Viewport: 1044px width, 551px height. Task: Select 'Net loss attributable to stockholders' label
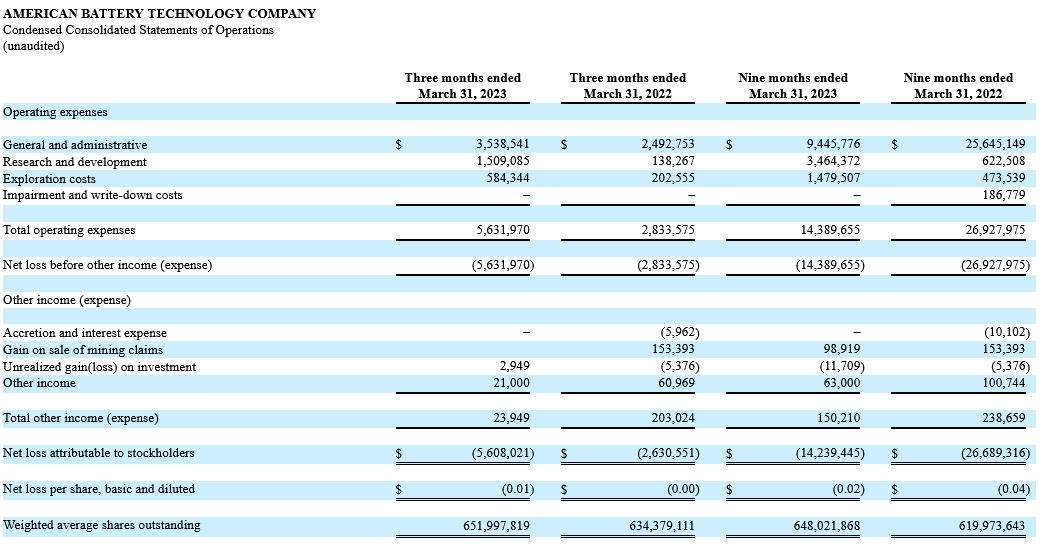(99, 453)
